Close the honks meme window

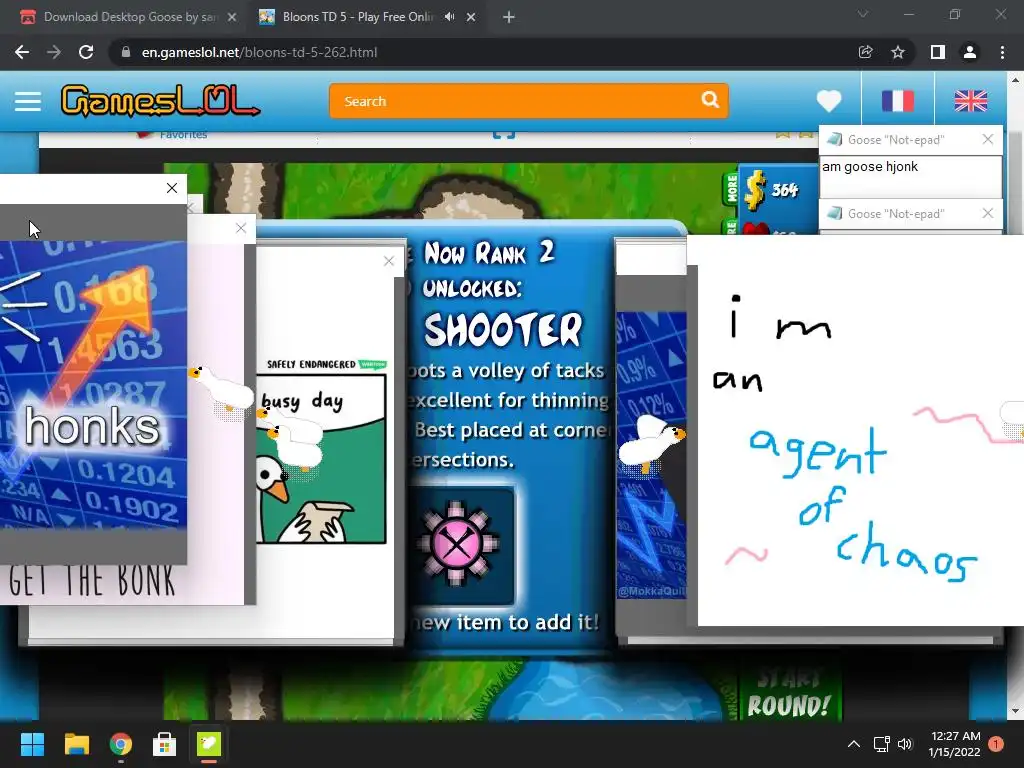(172, 188)
